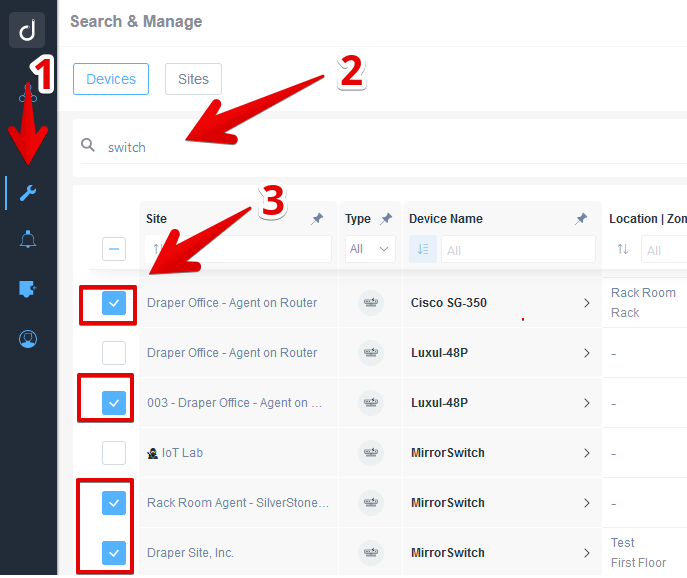Open the user account sidebar icon

tap(28, 339)
